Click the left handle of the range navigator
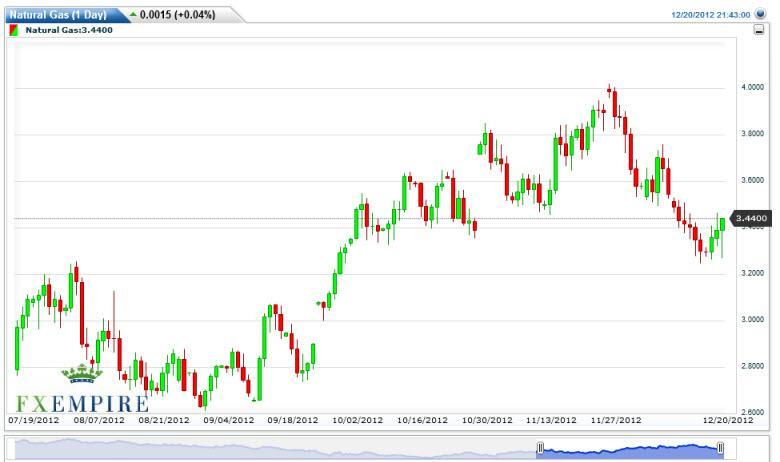780x462 pixels. tap(539, 448)
